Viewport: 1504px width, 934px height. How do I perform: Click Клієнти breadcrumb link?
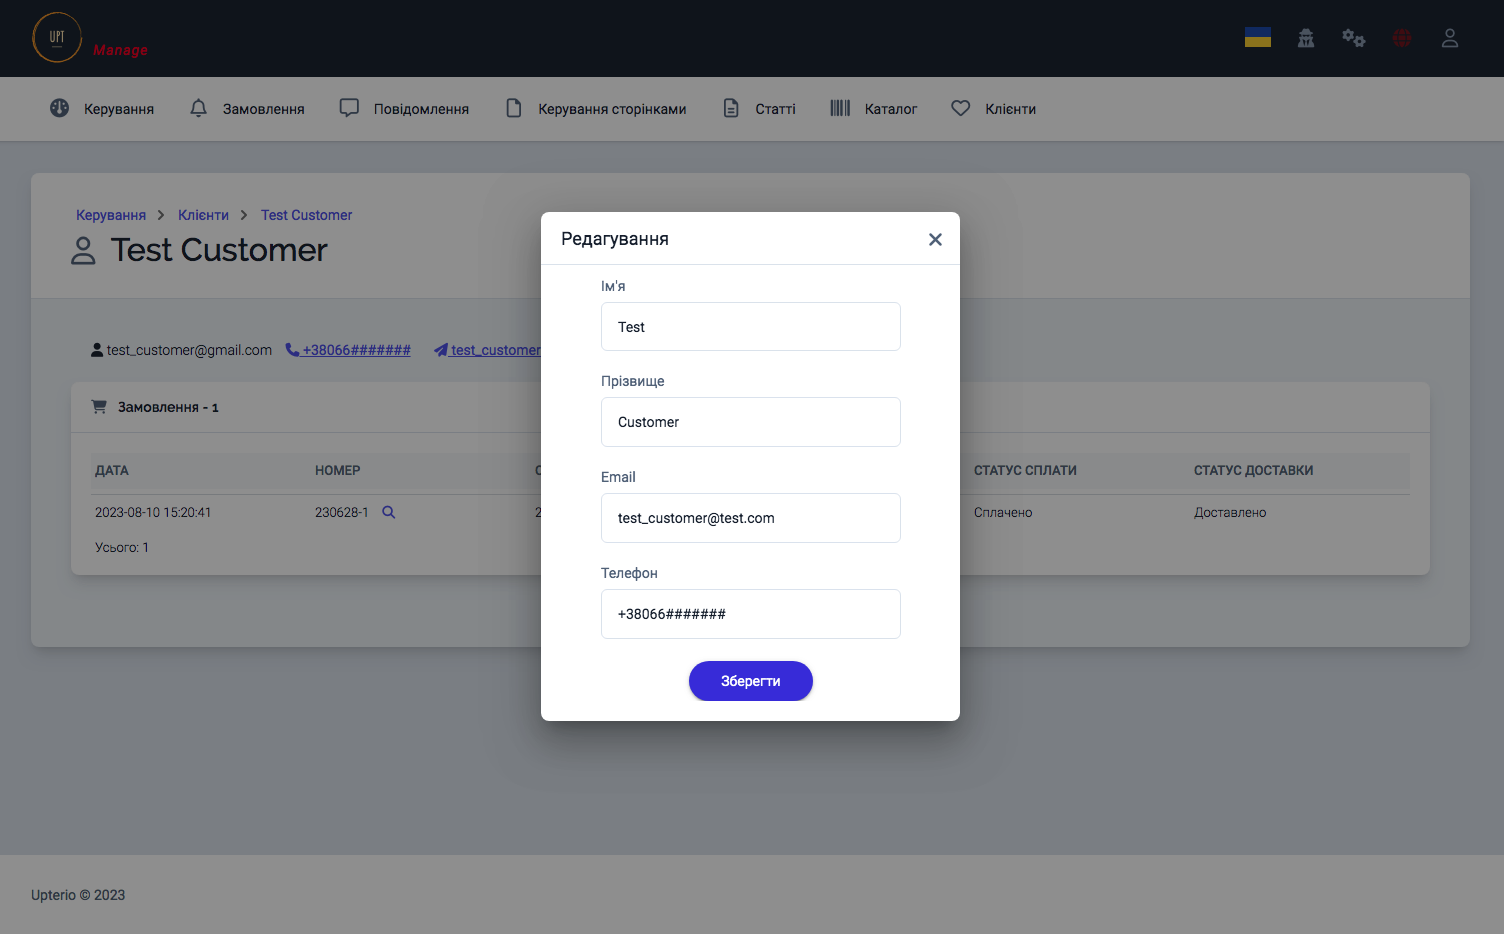203,215
